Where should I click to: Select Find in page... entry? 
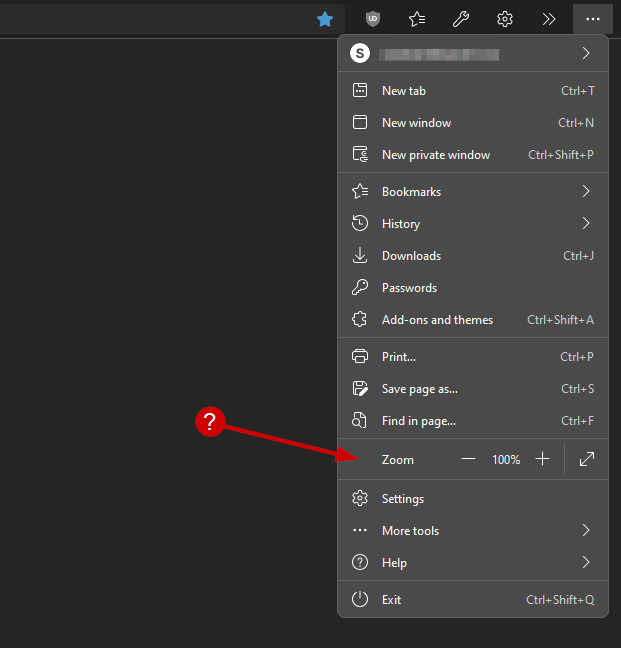[x=473, y=421]
